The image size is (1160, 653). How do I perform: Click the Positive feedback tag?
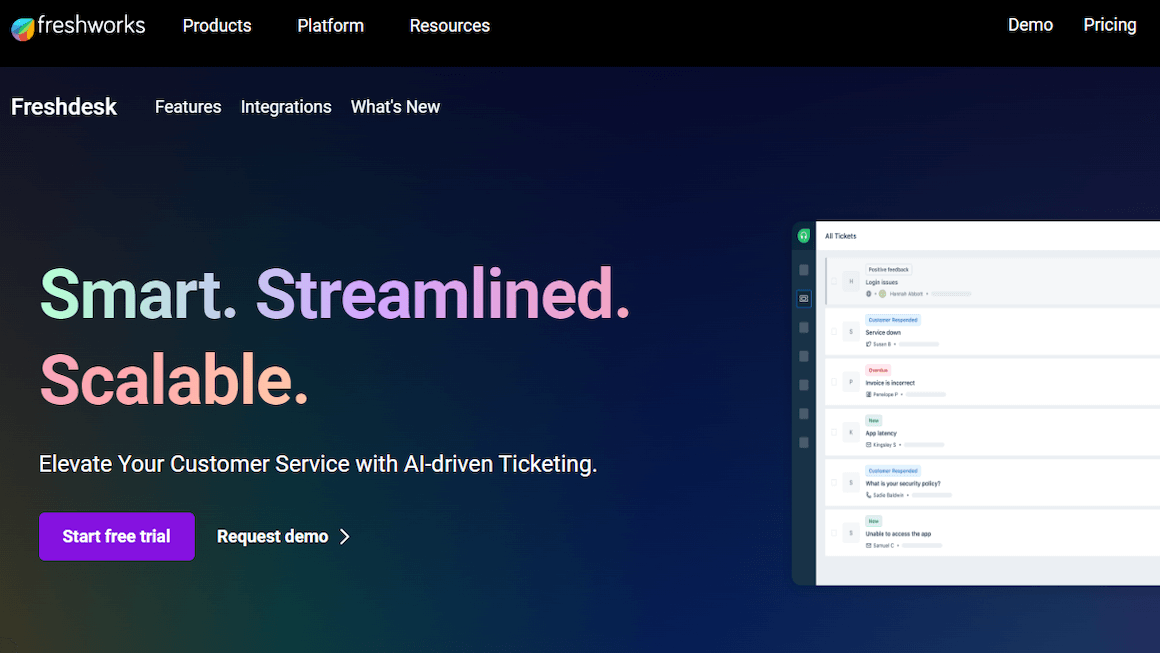888,270
